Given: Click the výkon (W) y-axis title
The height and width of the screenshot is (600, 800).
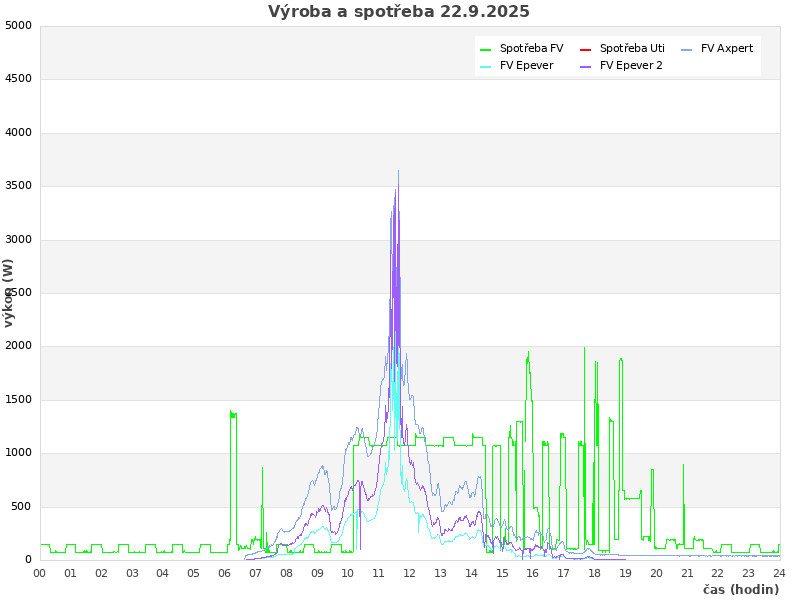Looking at the screenshot, I should [x=9, y=292].
